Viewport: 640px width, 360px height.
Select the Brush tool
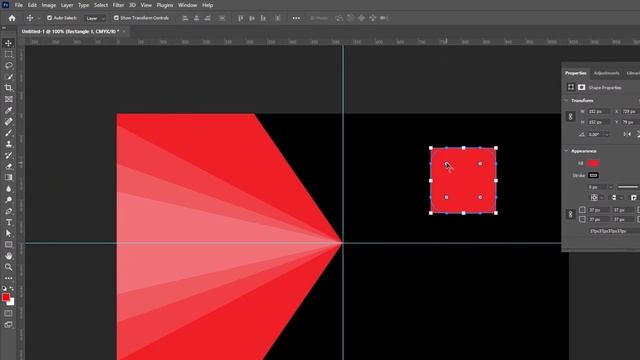pos(8,133)
